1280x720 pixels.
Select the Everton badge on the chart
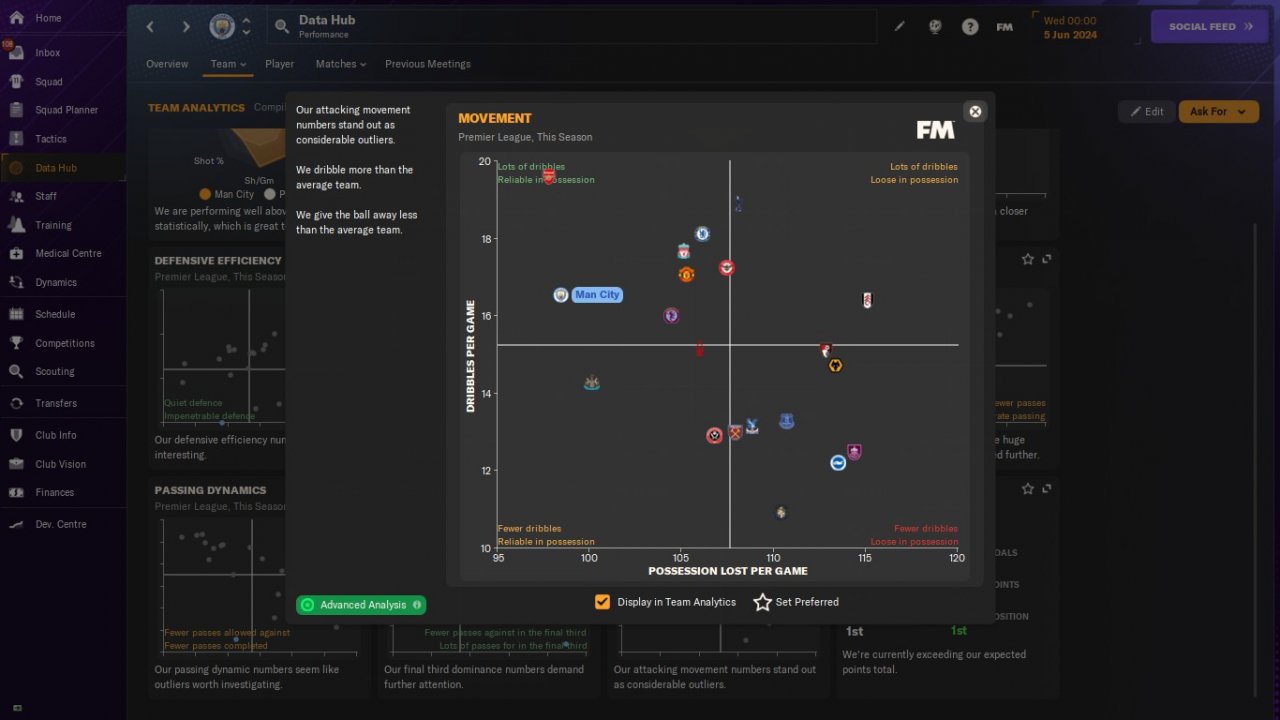click(x=786, y=421)
